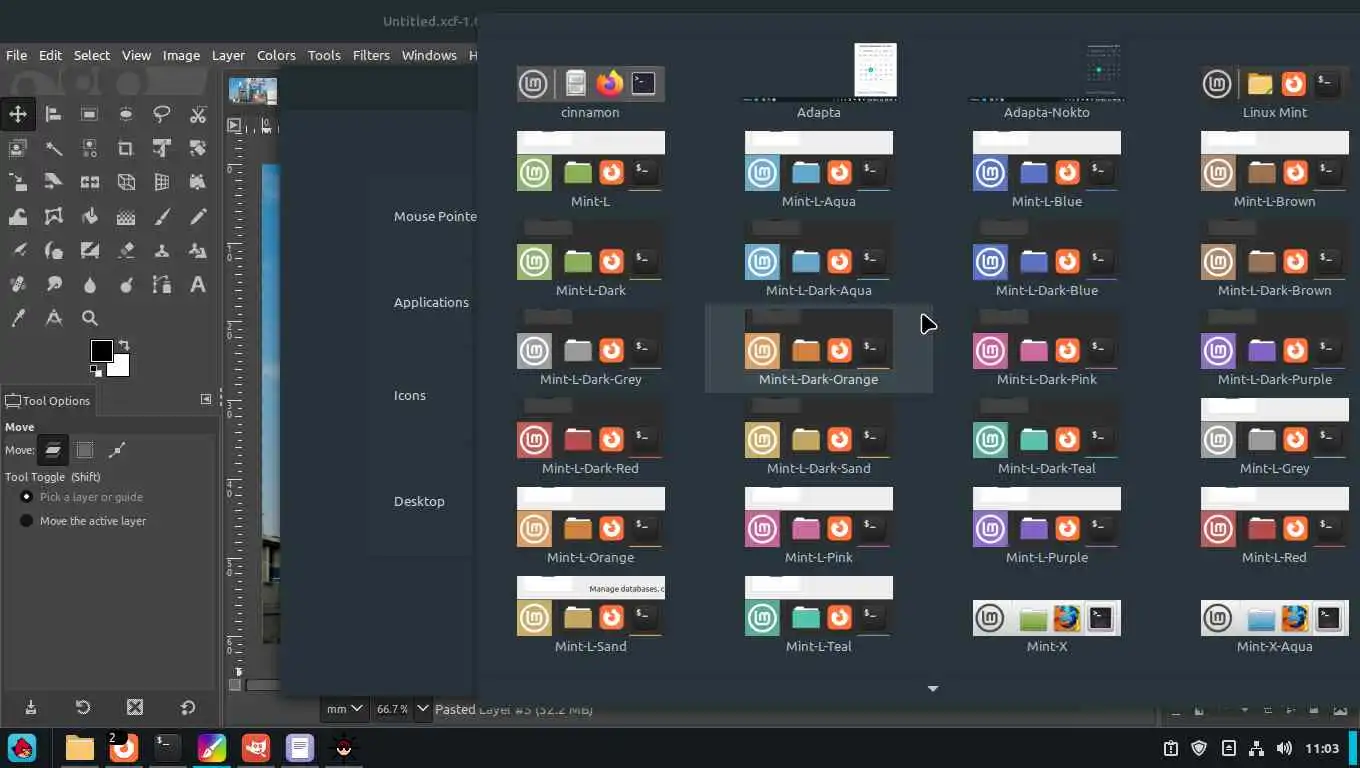The width and height of the screenshot is (1360, 768).
Task: Open the Edit menu
Action: pos(50,55)
